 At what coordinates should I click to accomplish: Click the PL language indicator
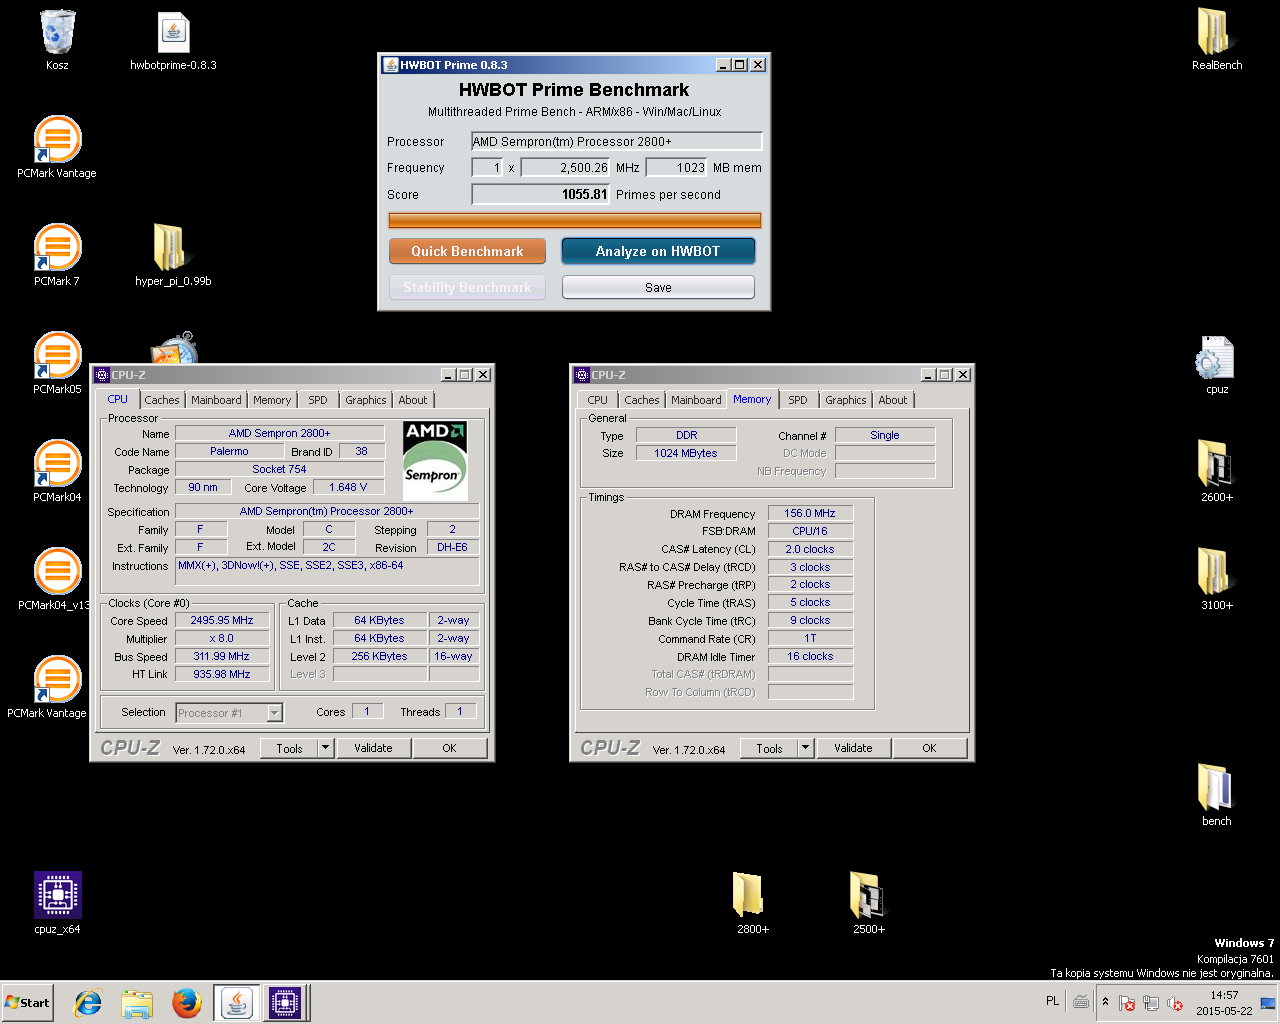(1052, 1001)
